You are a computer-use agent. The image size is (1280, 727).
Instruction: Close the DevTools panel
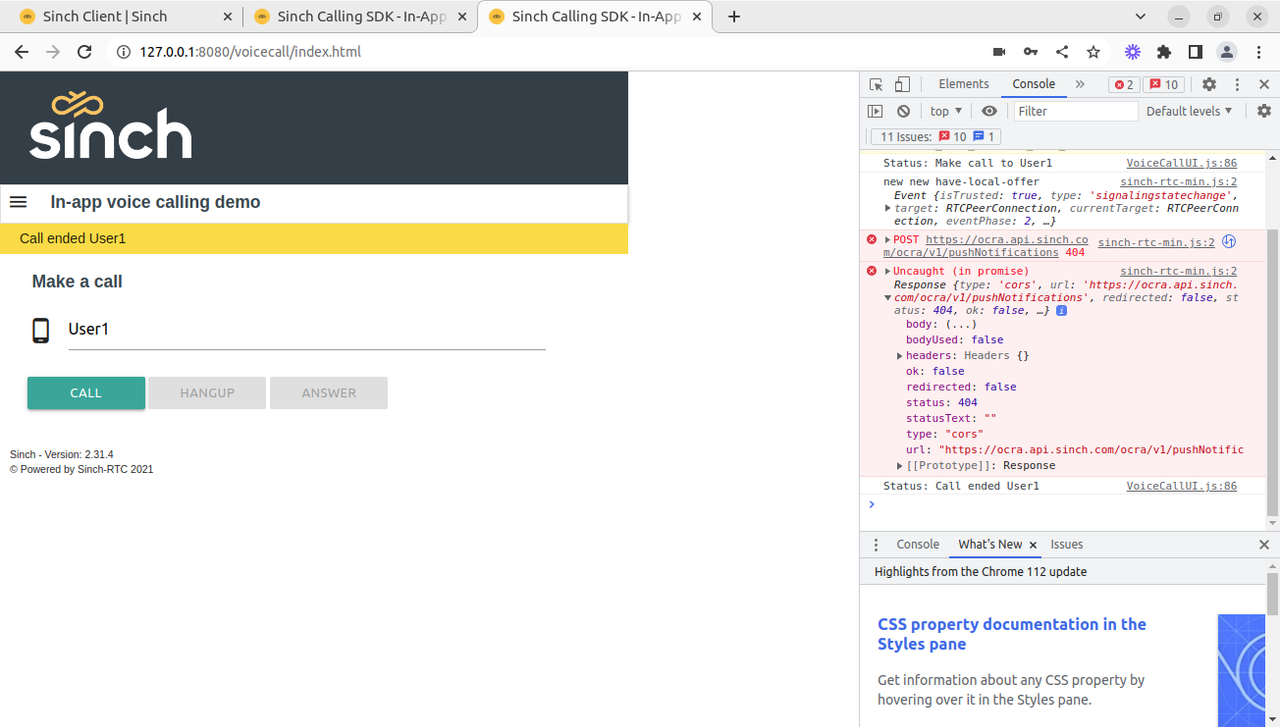(x=1264, y=85)
